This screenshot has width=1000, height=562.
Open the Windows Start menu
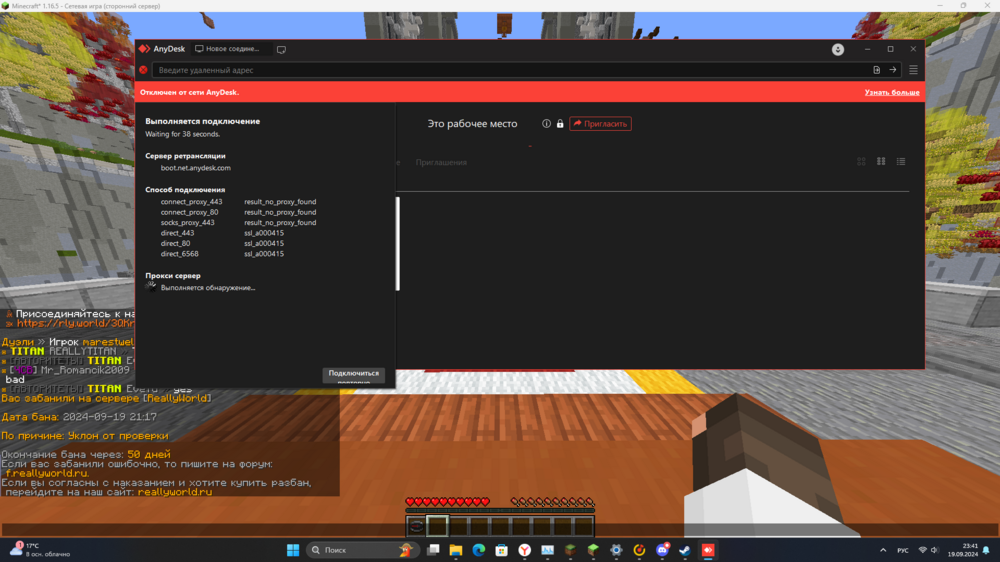(293, 550)
